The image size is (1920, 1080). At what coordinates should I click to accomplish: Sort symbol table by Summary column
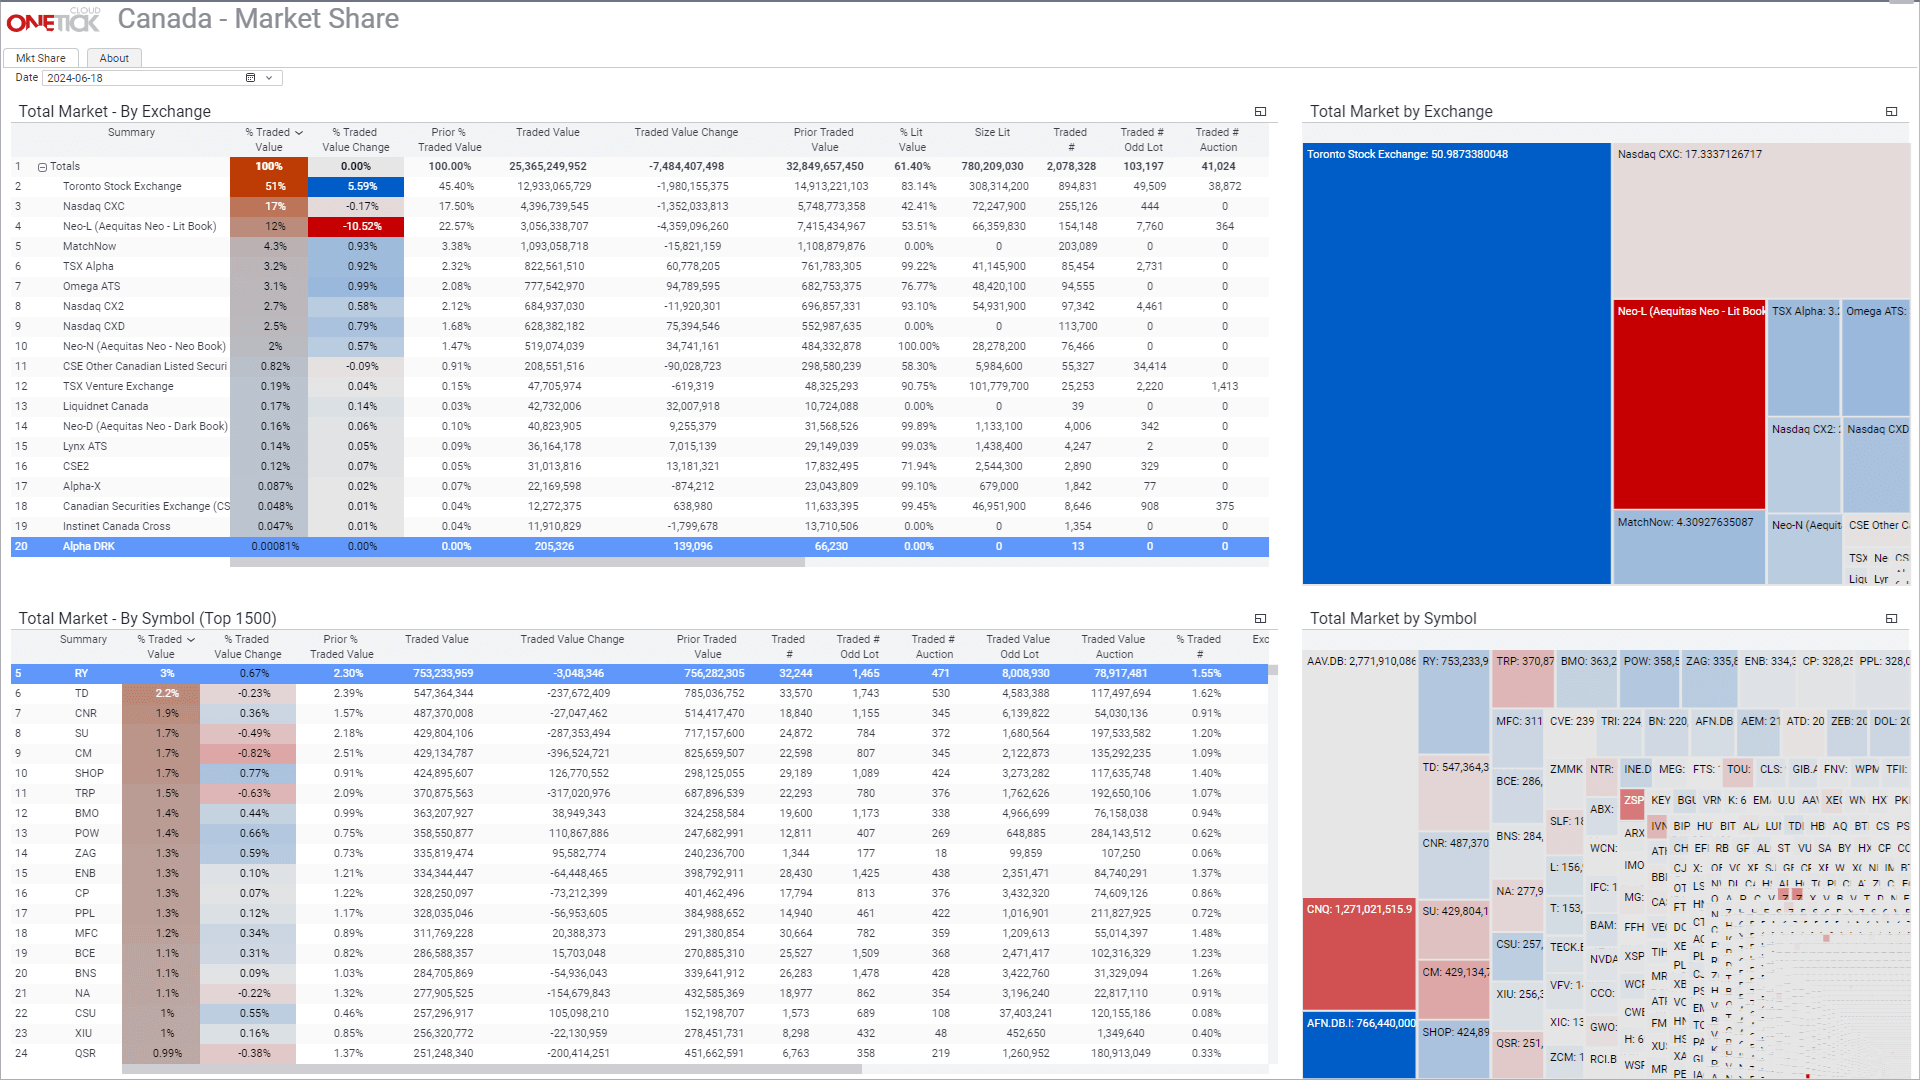pyautogui.click(x=83, y=639)
